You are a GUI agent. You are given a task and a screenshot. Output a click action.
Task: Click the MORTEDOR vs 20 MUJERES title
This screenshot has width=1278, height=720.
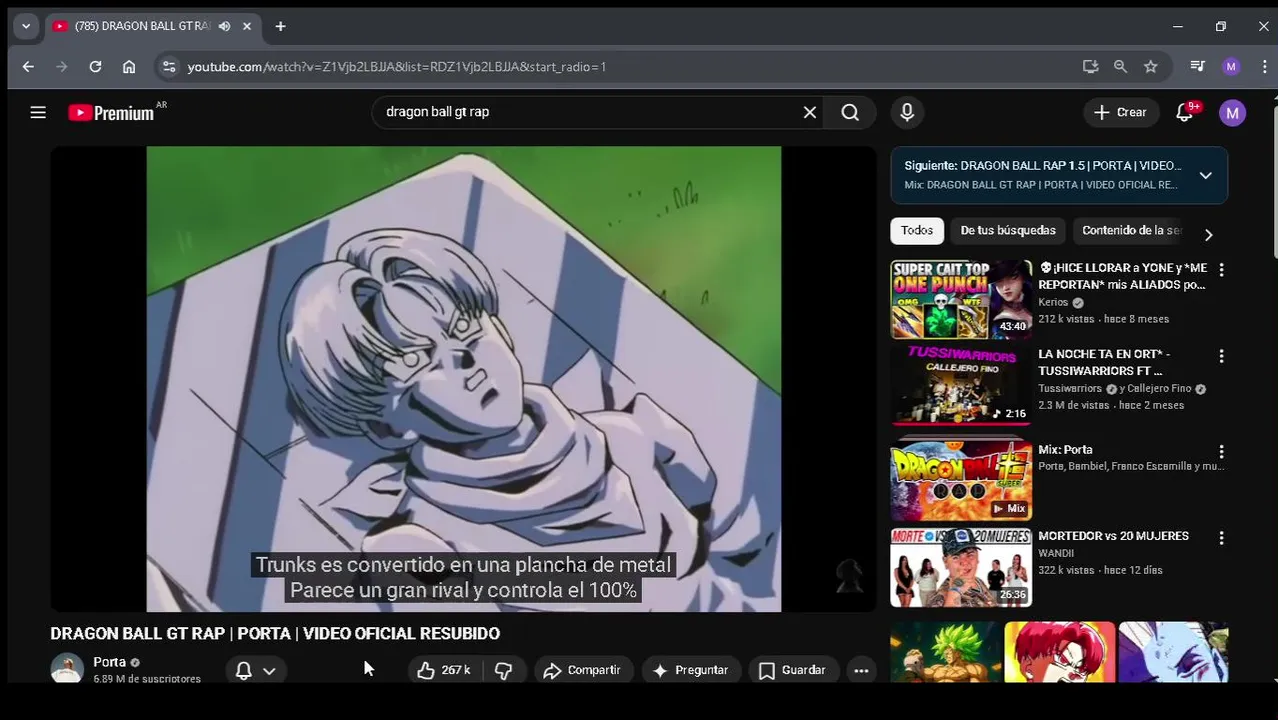click(1113, 536)
